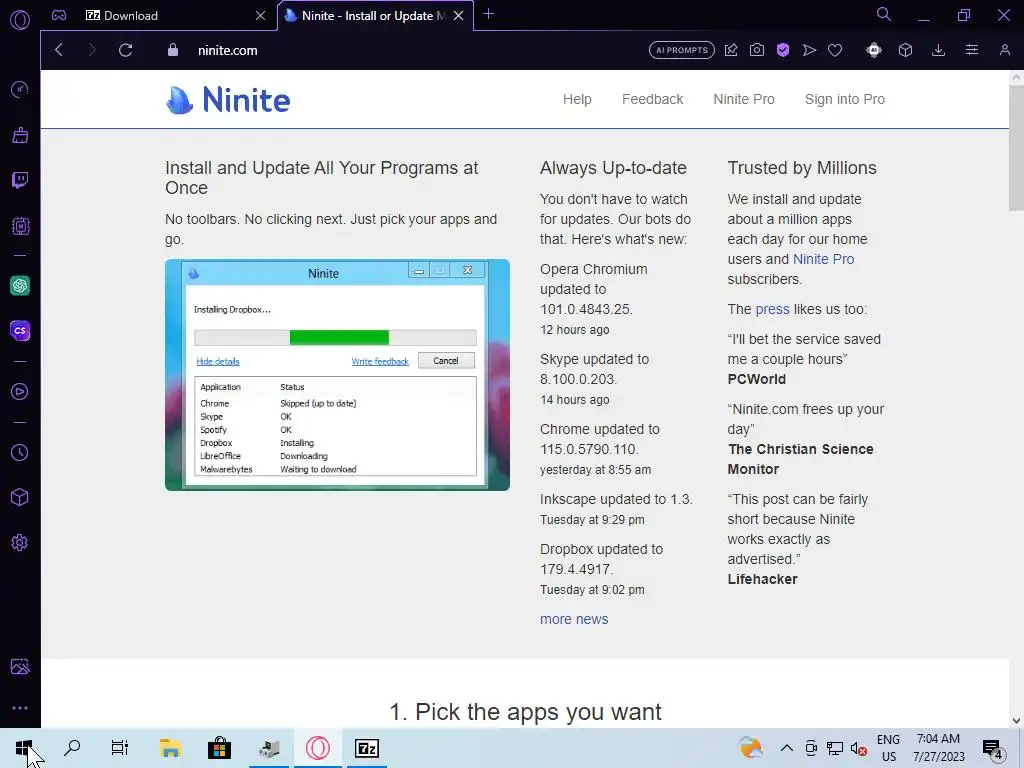Open Twitch panel in sidebar

[x=20, y=180]
